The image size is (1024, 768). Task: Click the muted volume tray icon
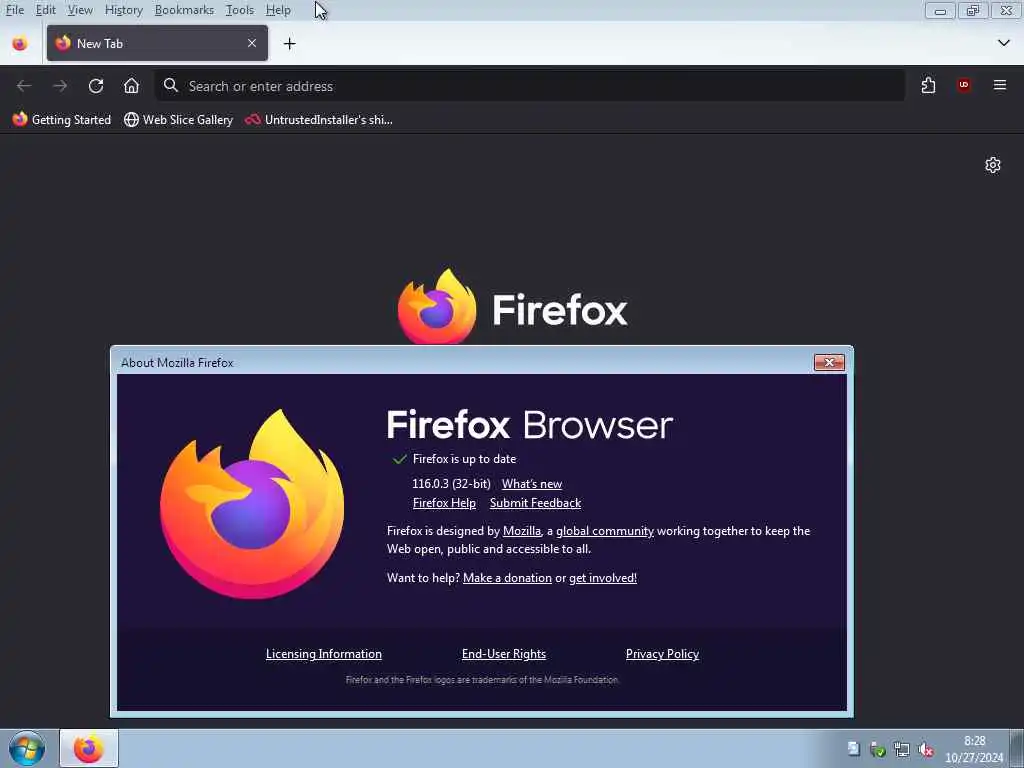pos(926,749)
